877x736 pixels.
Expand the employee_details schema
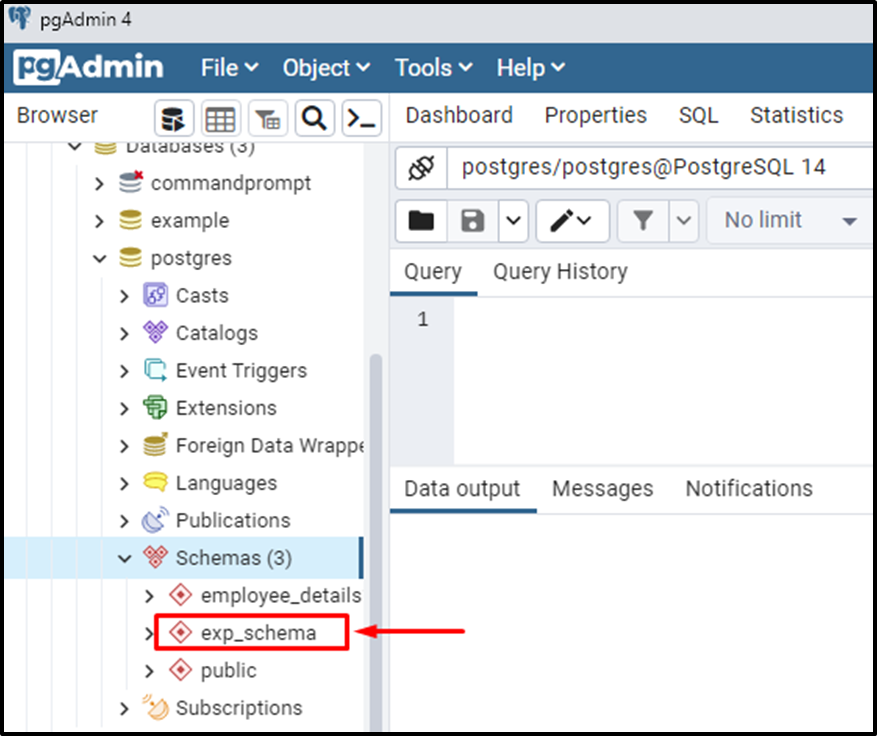[x=149, y=596]
